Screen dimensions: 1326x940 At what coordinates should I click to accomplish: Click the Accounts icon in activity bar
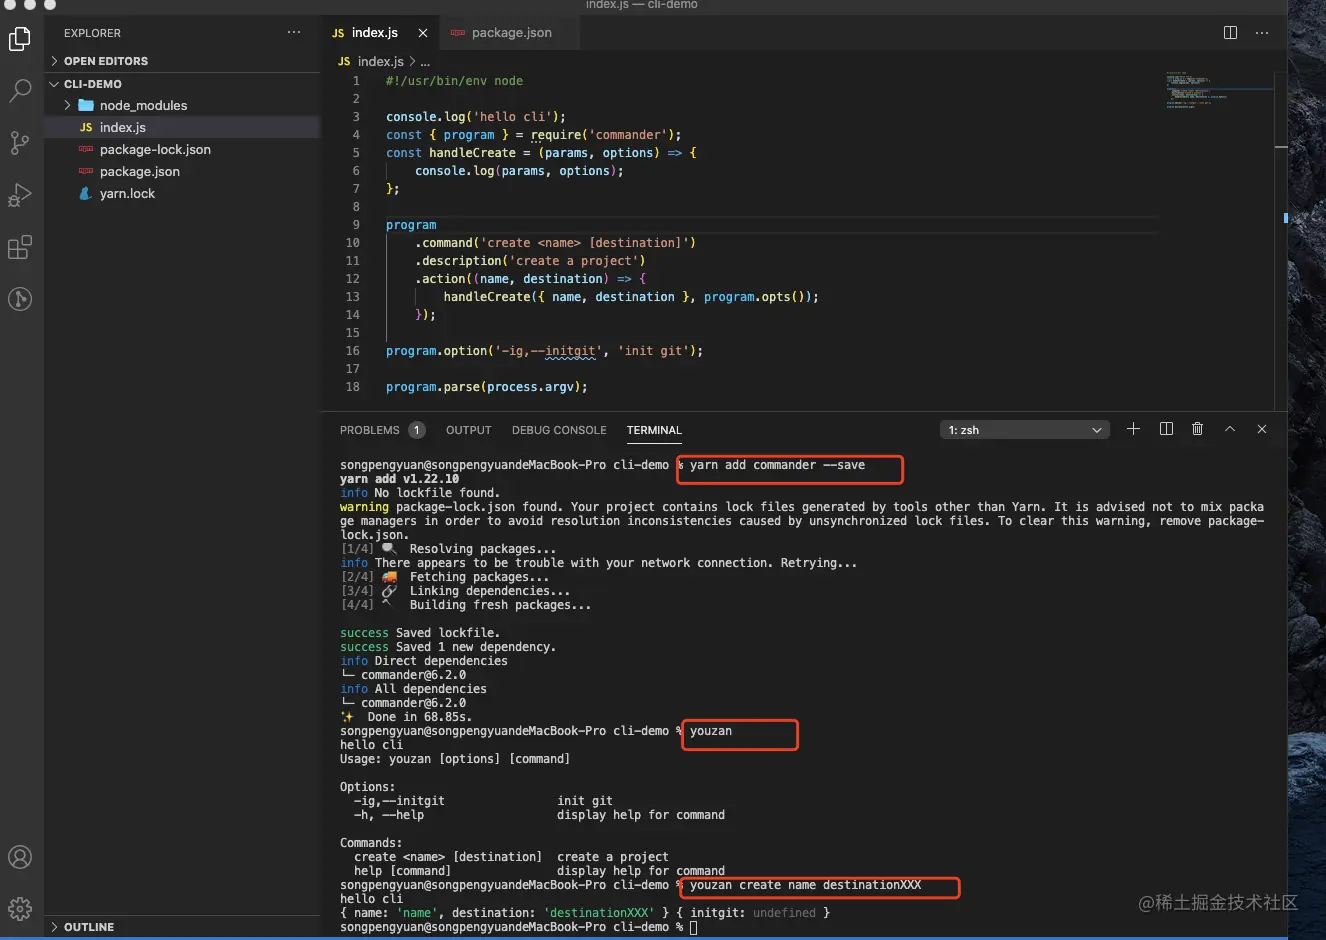pos(20,857)
